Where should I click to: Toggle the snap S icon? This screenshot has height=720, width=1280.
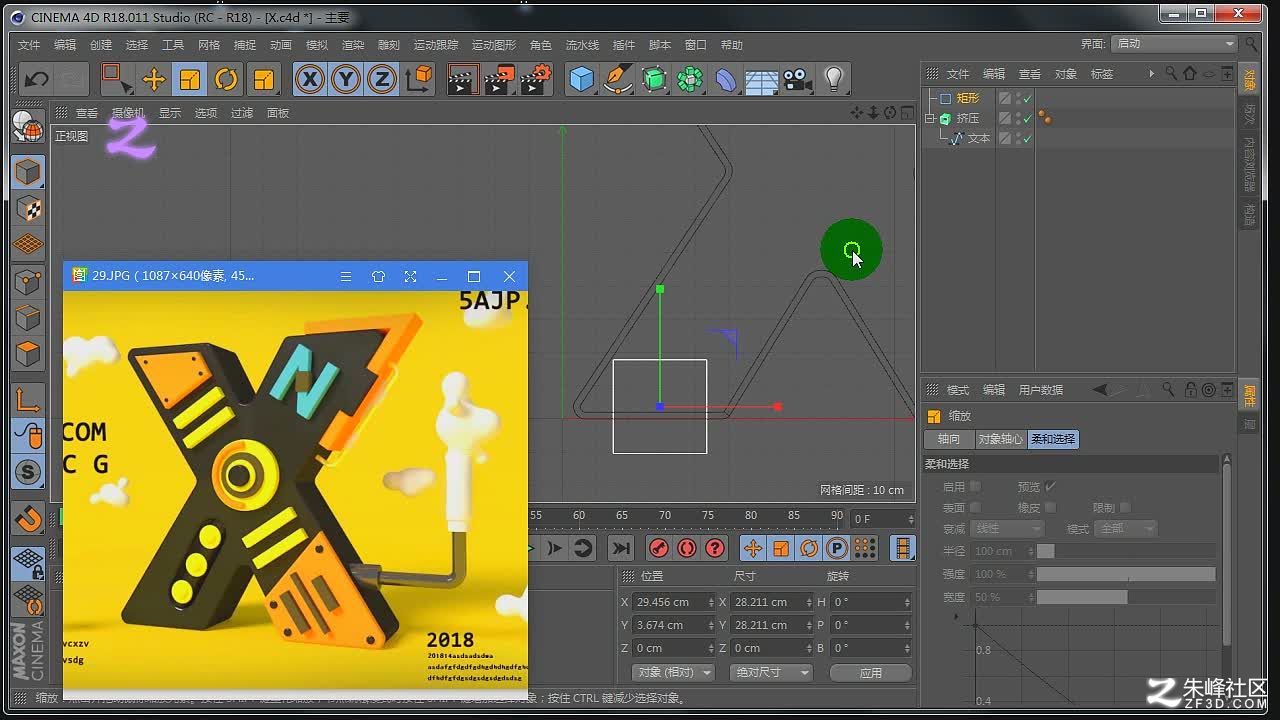pos(28,472)
